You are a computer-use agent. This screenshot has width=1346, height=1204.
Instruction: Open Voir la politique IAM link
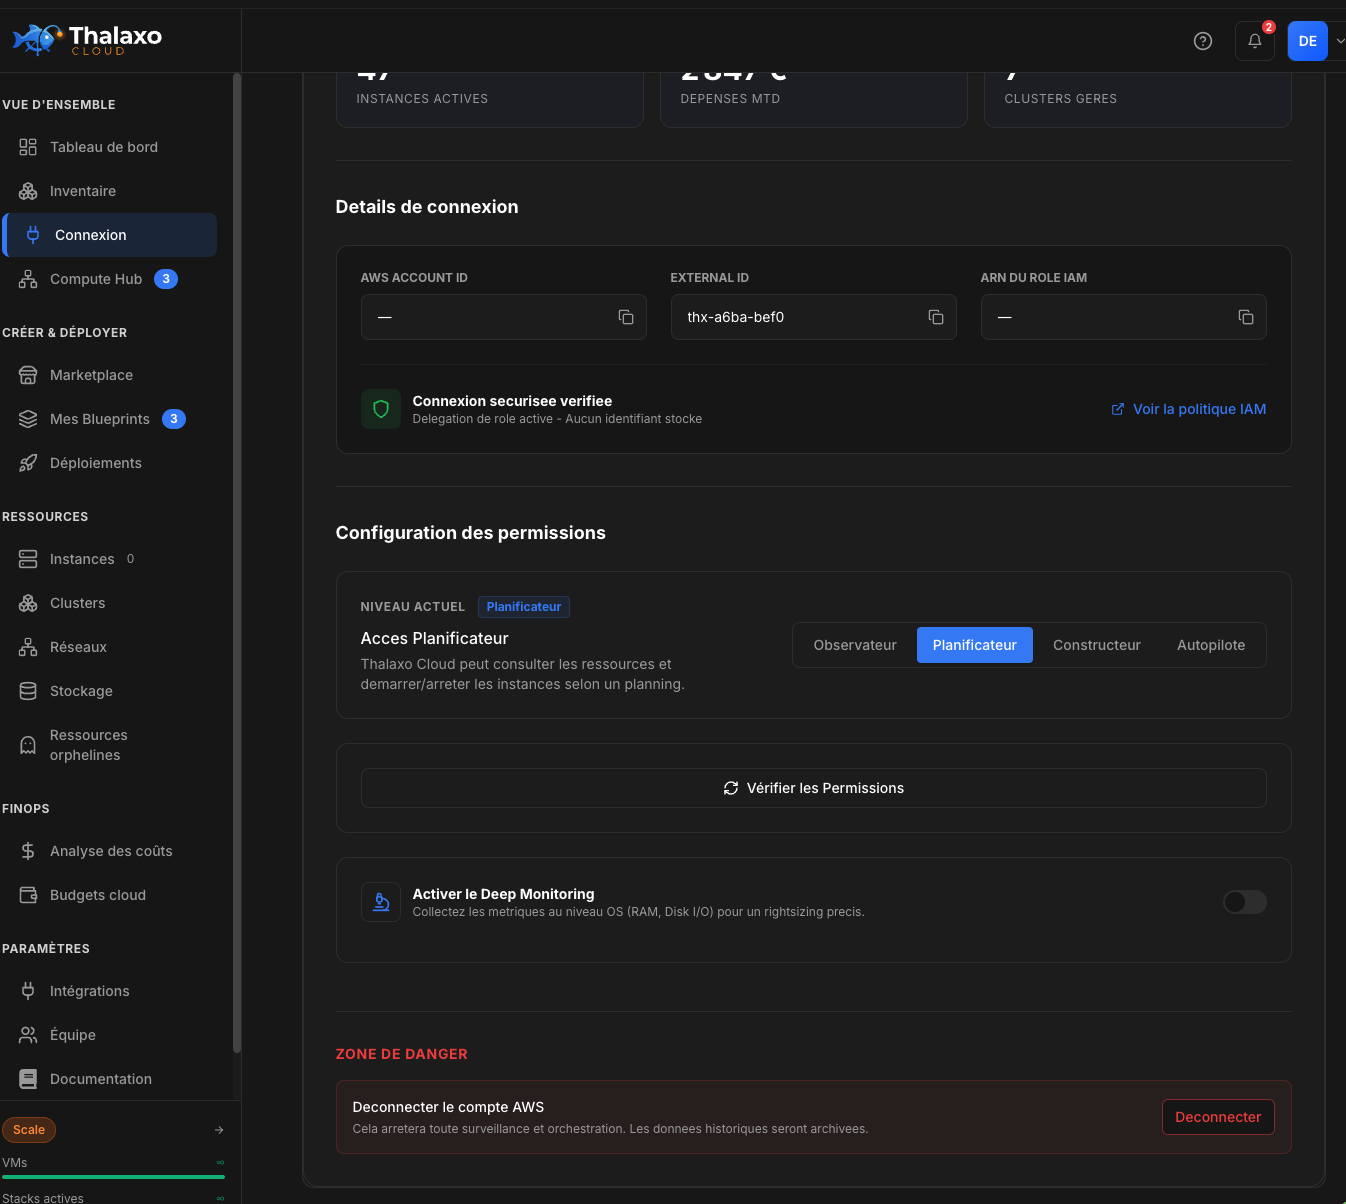pos(1189,409)
